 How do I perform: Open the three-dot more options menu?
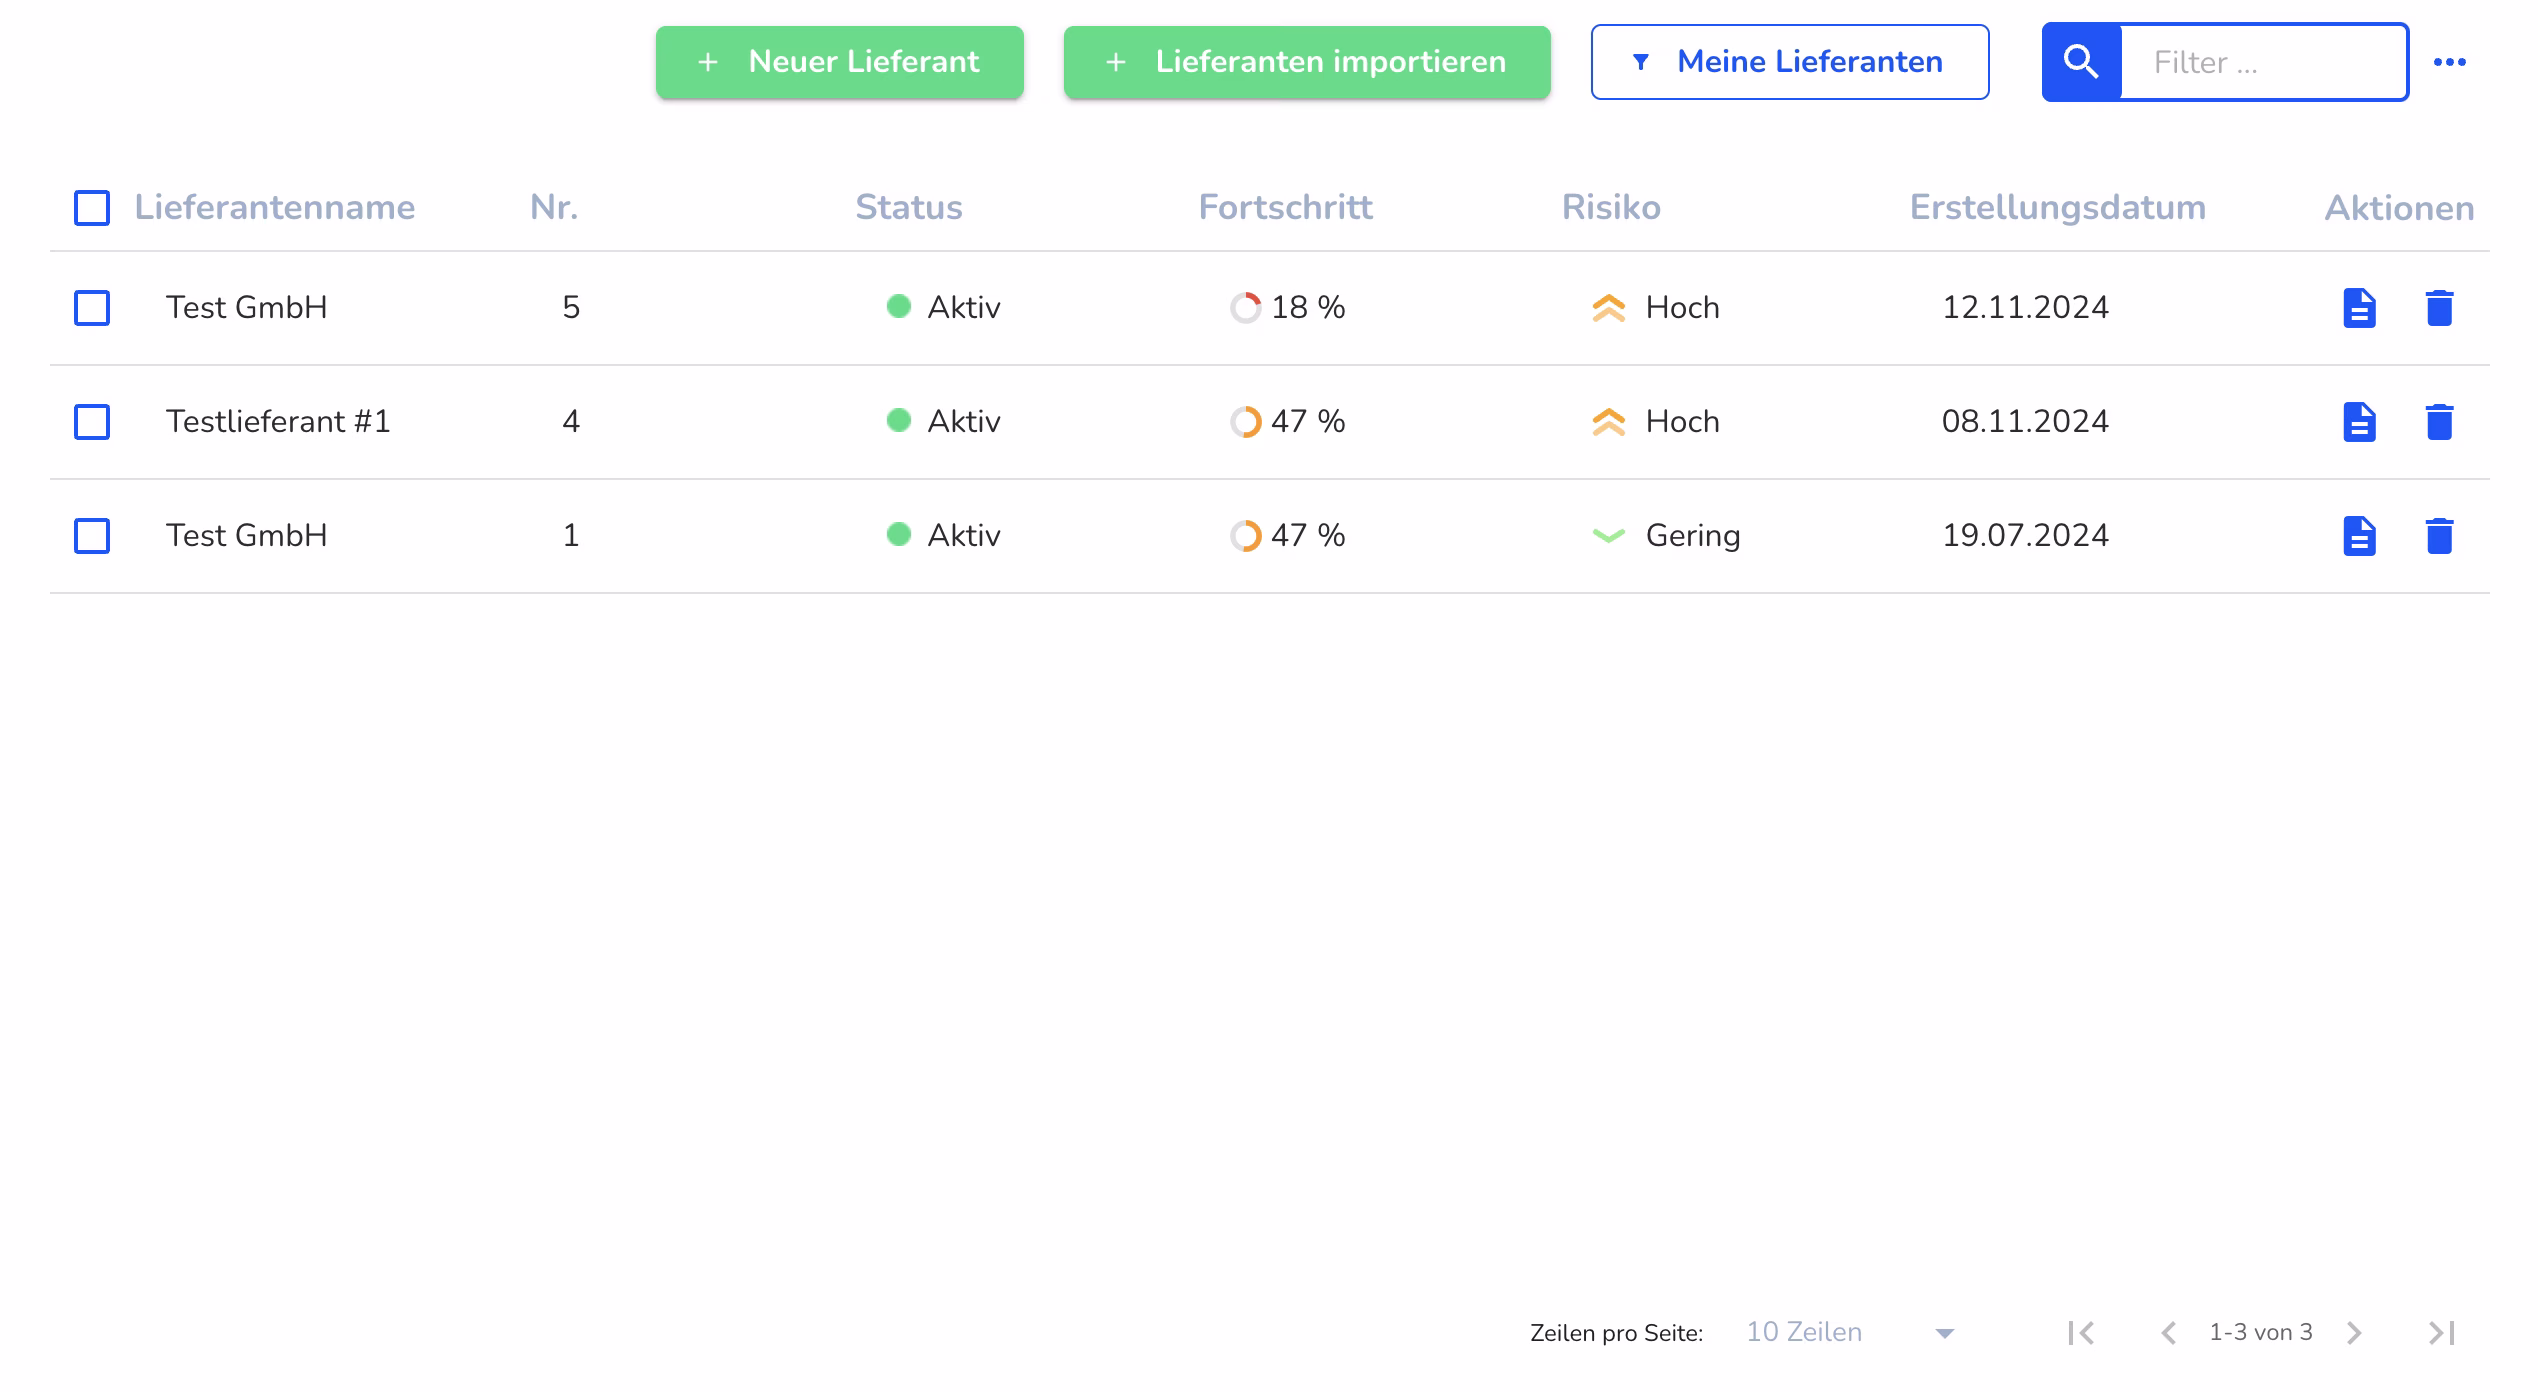point(2449,62)
